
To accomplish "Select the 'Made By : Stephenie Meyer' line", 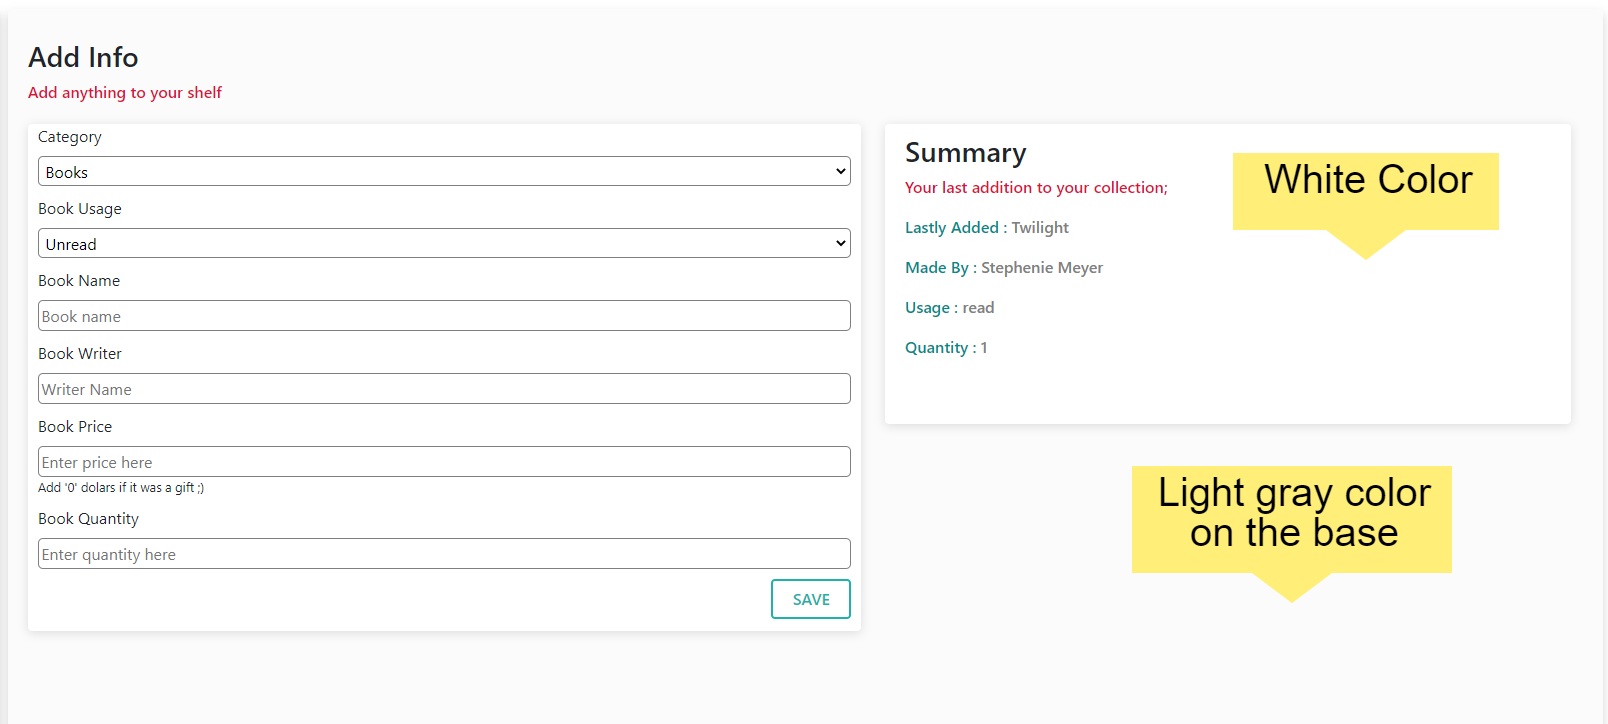I will coord(1004,268).
